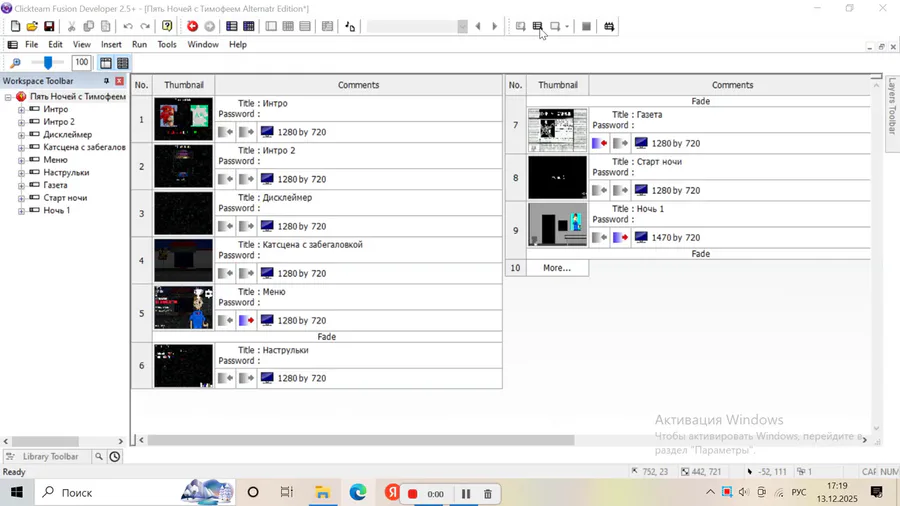
Task: Expand the Интро 2 tree node
Action: click(21, 122)
